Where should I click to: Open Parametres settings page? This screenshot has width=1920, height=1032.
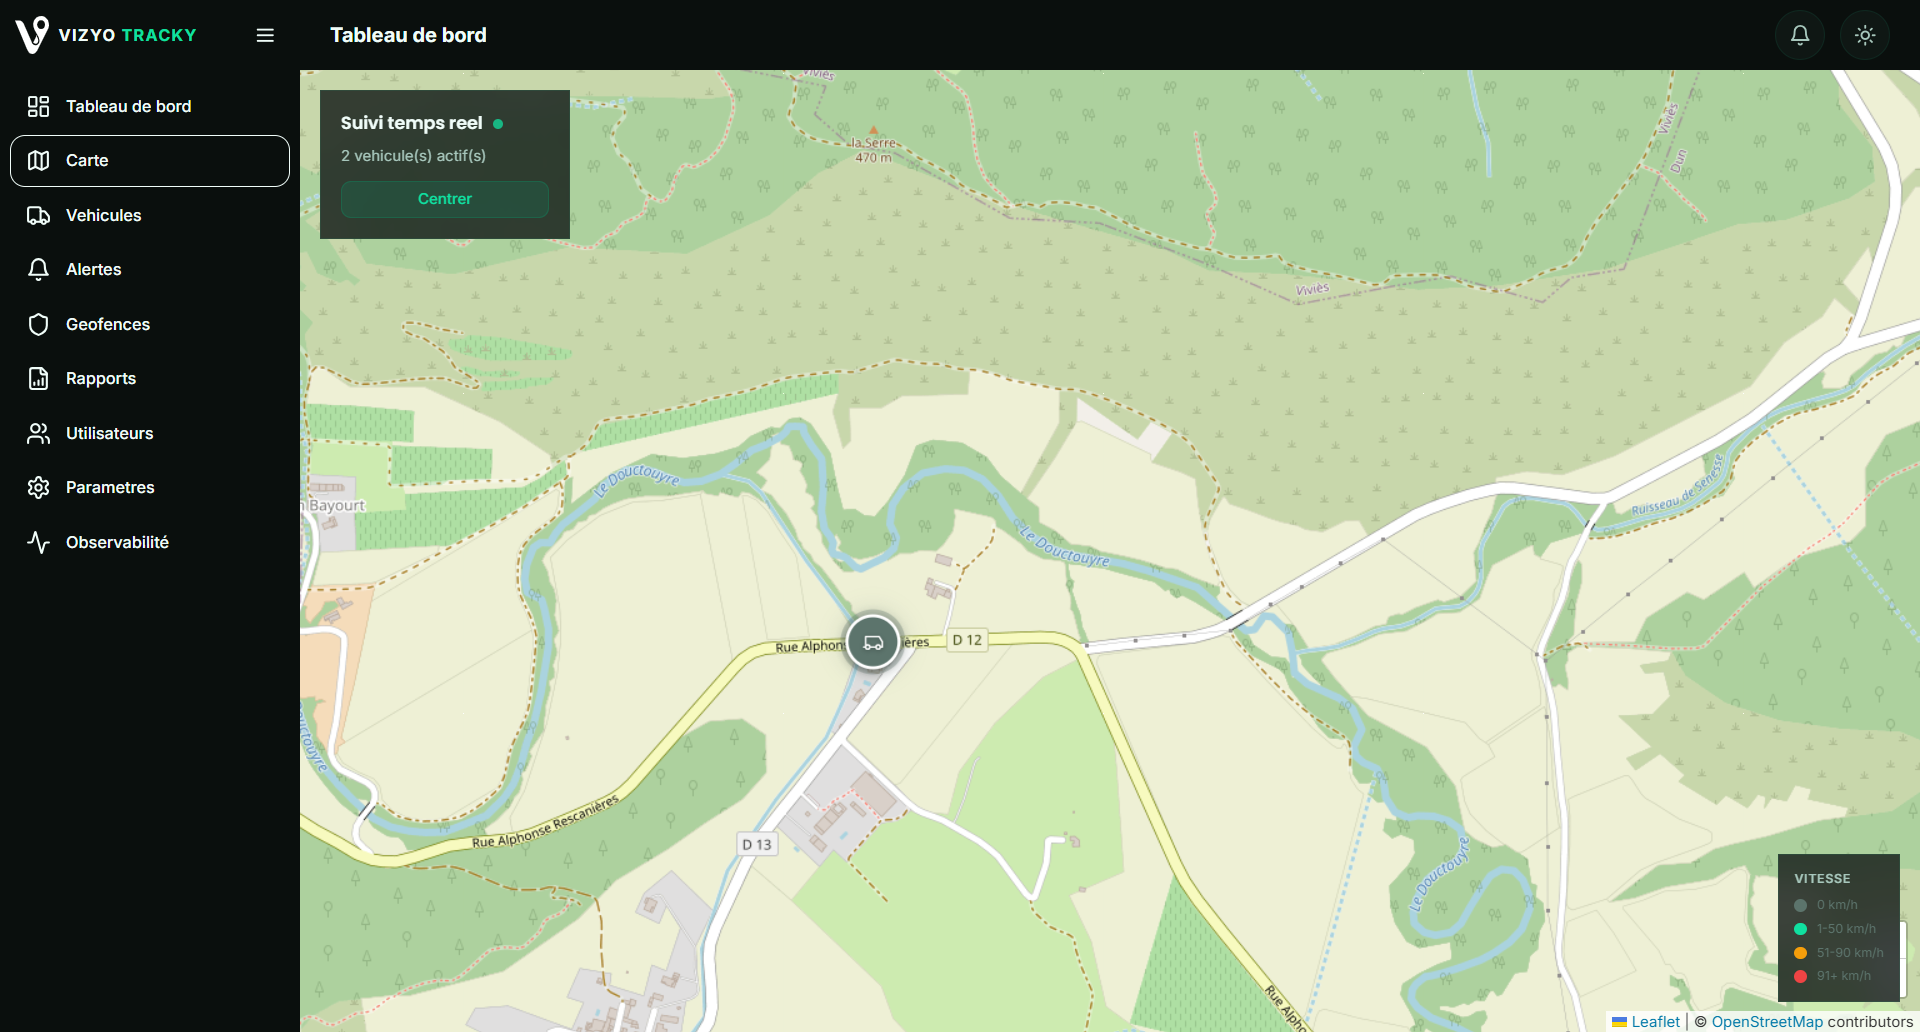(x=150, y=487)
